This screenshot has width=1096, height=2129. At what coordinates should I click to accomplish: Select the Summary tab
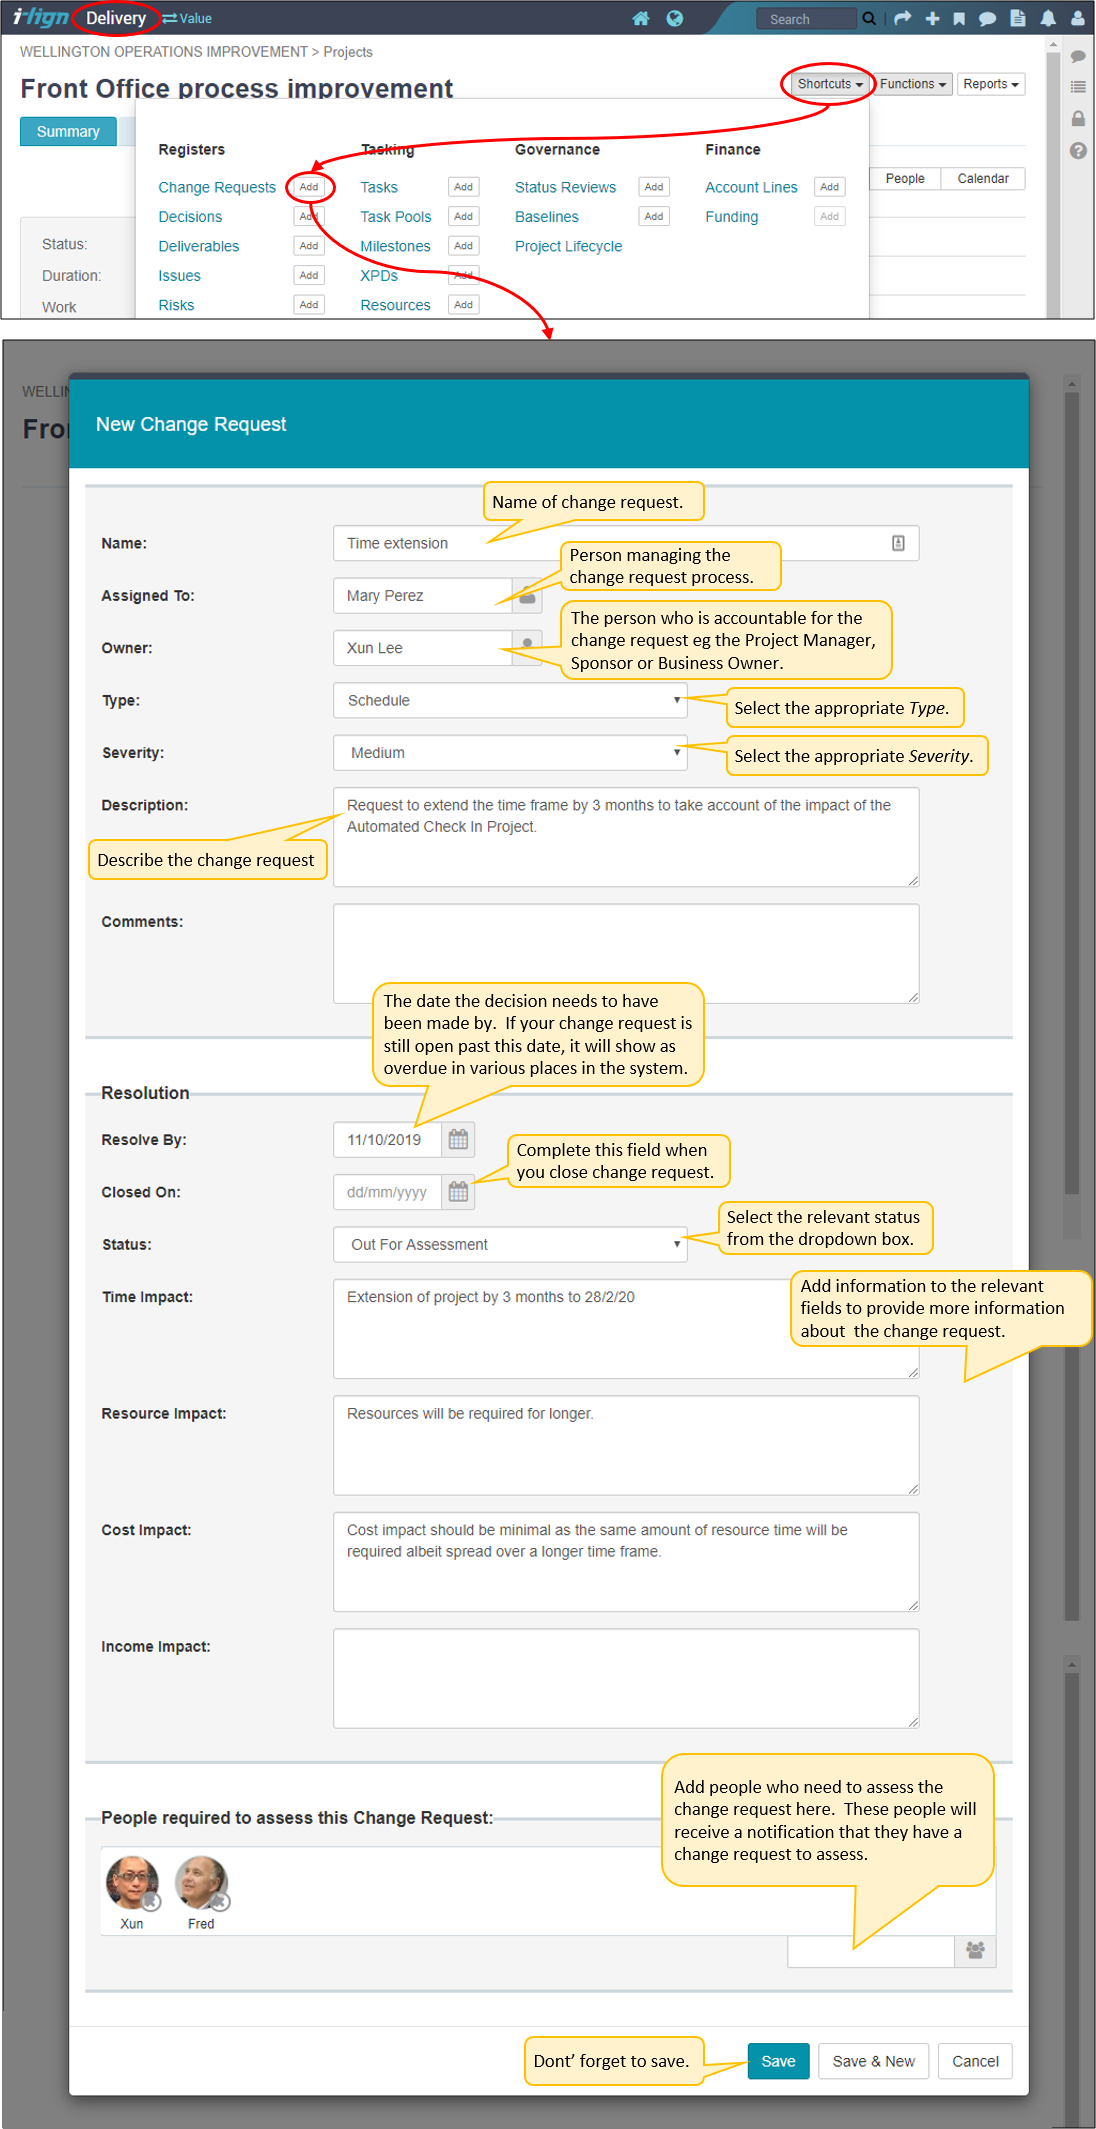coord(68,131)
